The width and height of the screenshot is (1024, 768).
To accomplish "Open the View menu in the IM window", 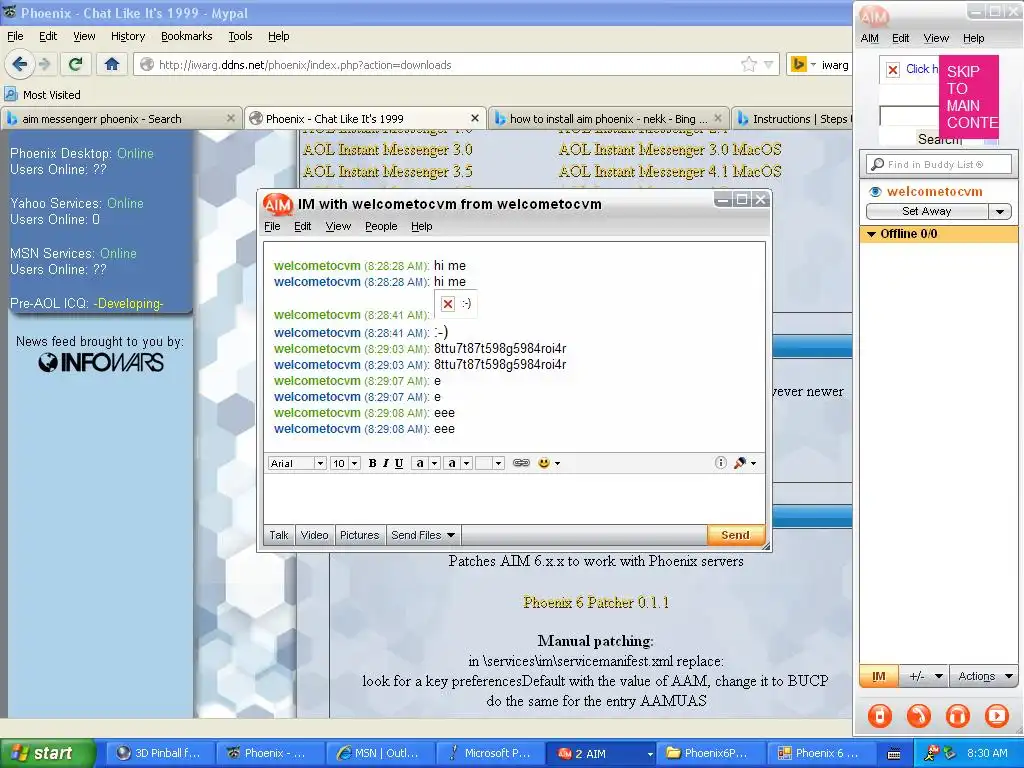I will tap(338, 226).
